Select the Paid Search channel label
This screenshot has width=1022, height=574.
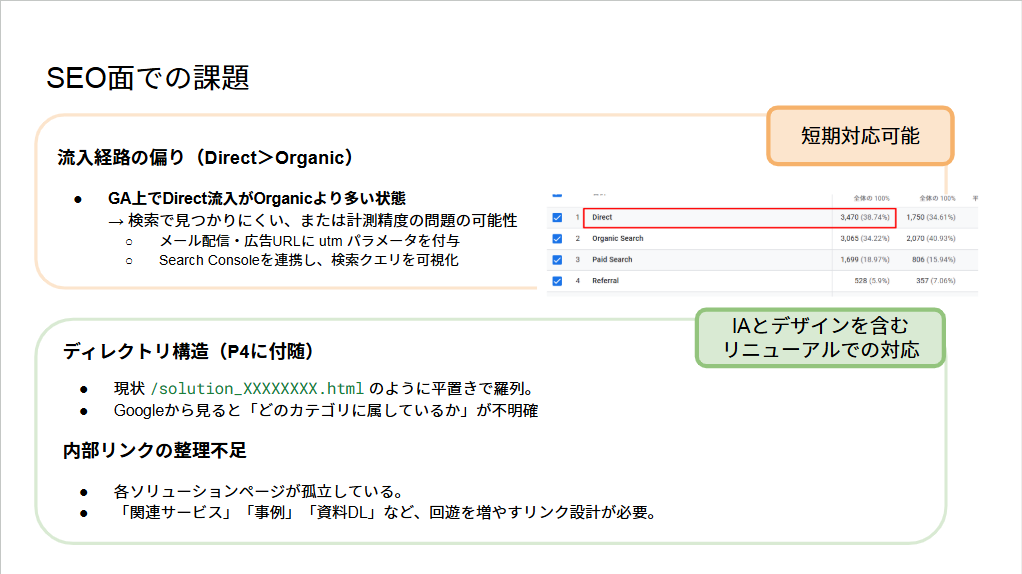pos(612,260)
